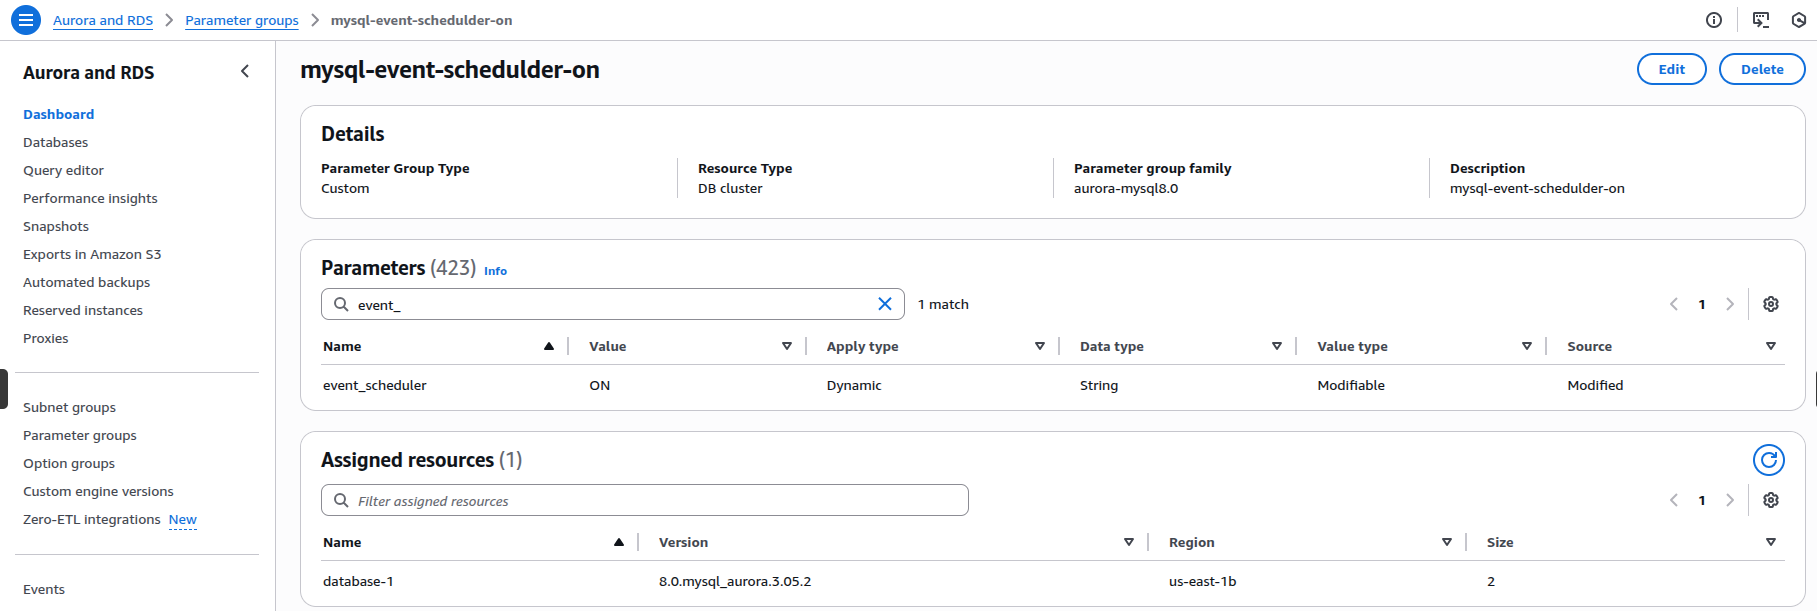The height and width of the screenshot is (611, 1817).
Task: Navigate to Snapshots in sidebar
Action: pos(56,227)
